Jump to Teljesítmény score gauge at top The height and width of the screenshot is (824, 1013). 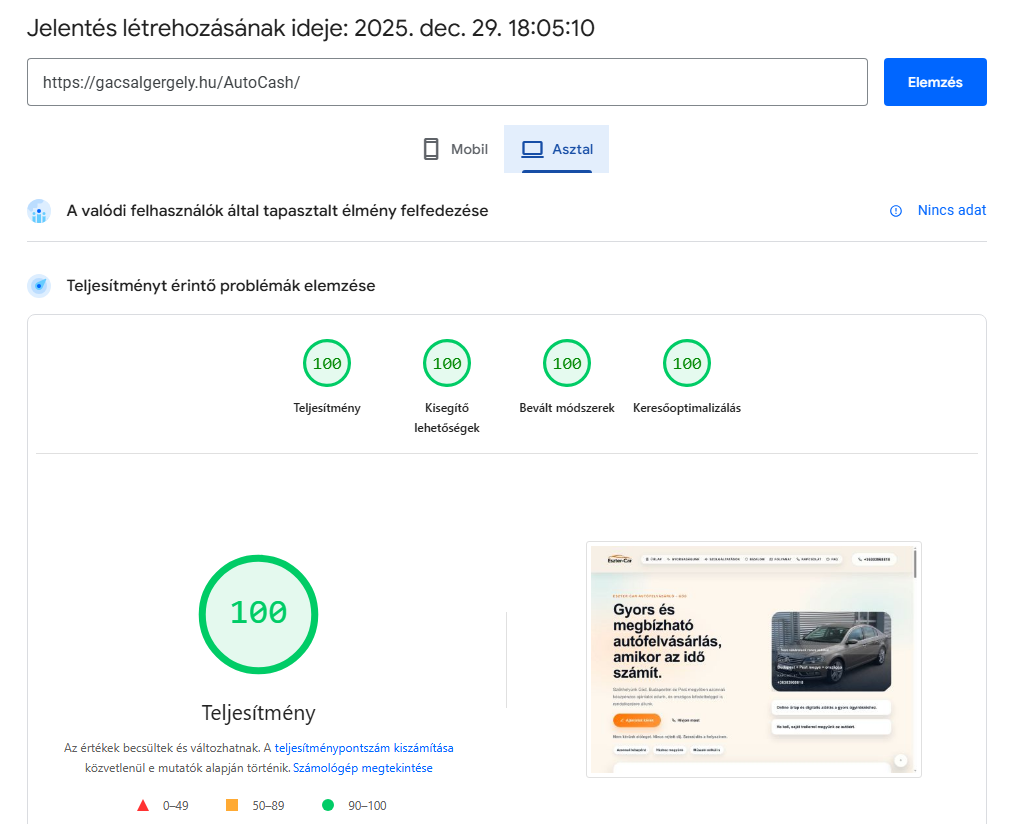coord(327,364)
